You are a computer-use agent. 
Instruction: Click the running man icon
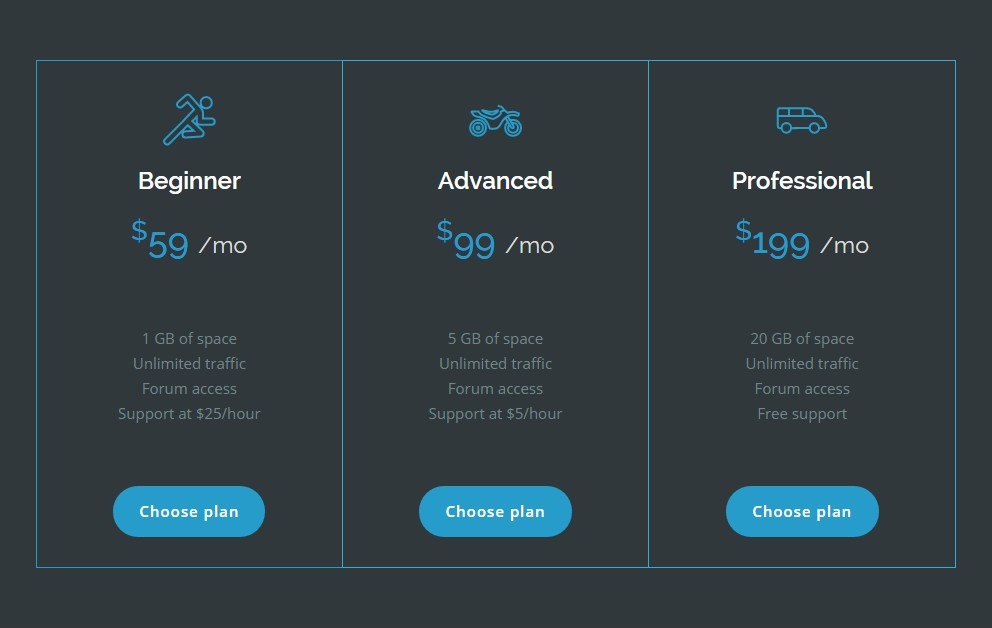coord(189,120)
